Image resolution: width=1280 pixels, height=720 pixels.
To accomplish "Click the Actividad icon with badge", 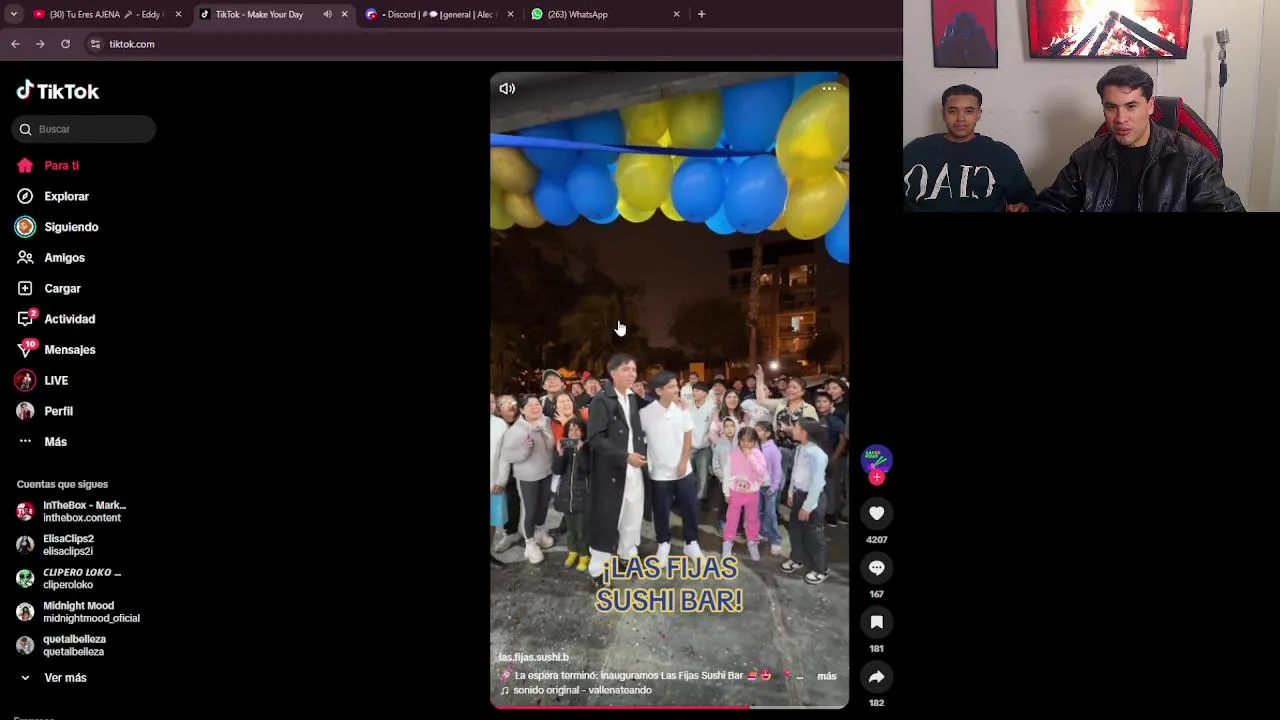I will click(26, 319).
